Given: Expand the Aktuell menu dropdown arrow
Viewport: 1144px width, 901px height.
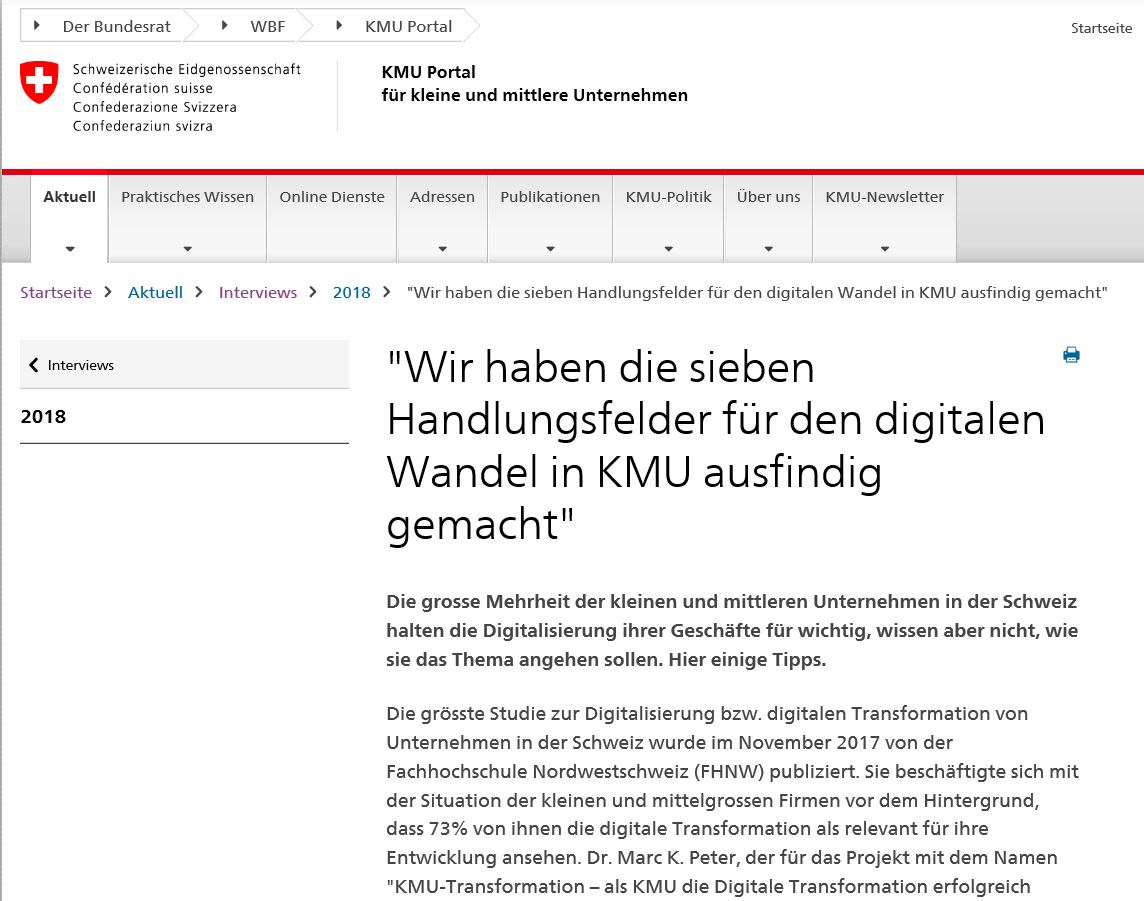Looking at the screenshot, I should tap(70, 249).
